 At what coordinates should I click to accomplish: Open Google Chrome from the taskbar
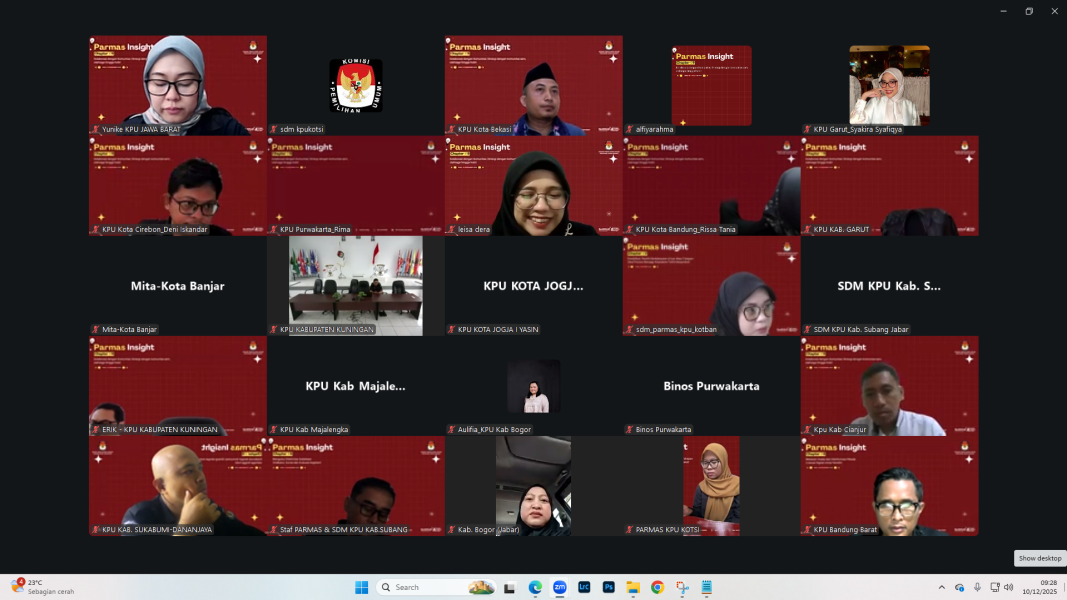point(657,587)
